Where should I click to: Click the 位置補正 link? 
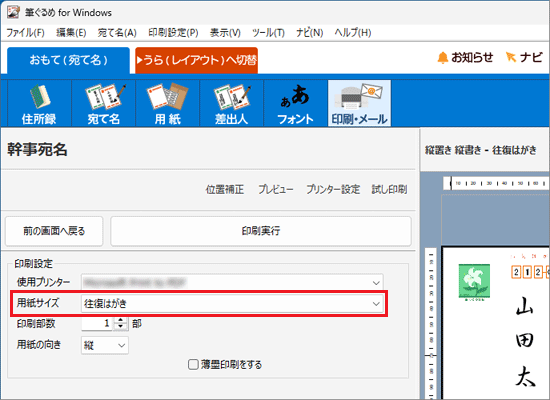click(x=224, y=189)
